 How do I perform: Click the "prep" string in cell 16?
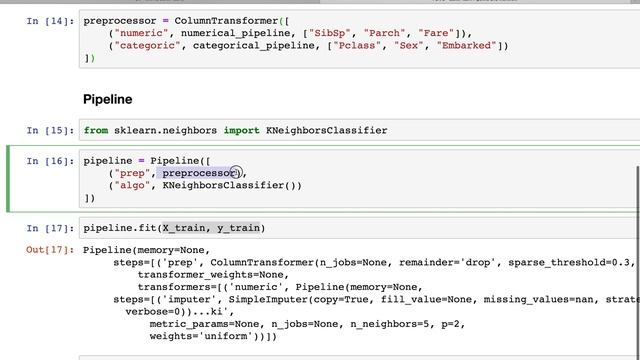click(x=132, y=173)
